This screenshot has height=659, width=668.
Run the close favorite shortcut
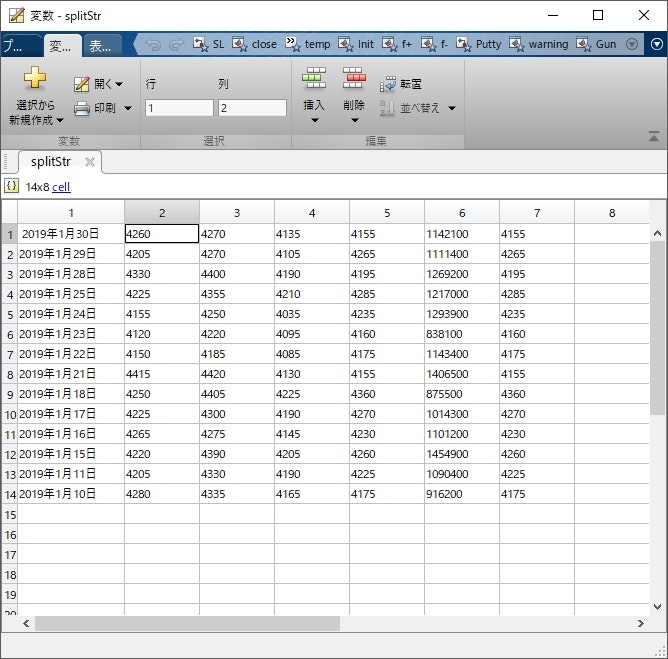point(254,44)
